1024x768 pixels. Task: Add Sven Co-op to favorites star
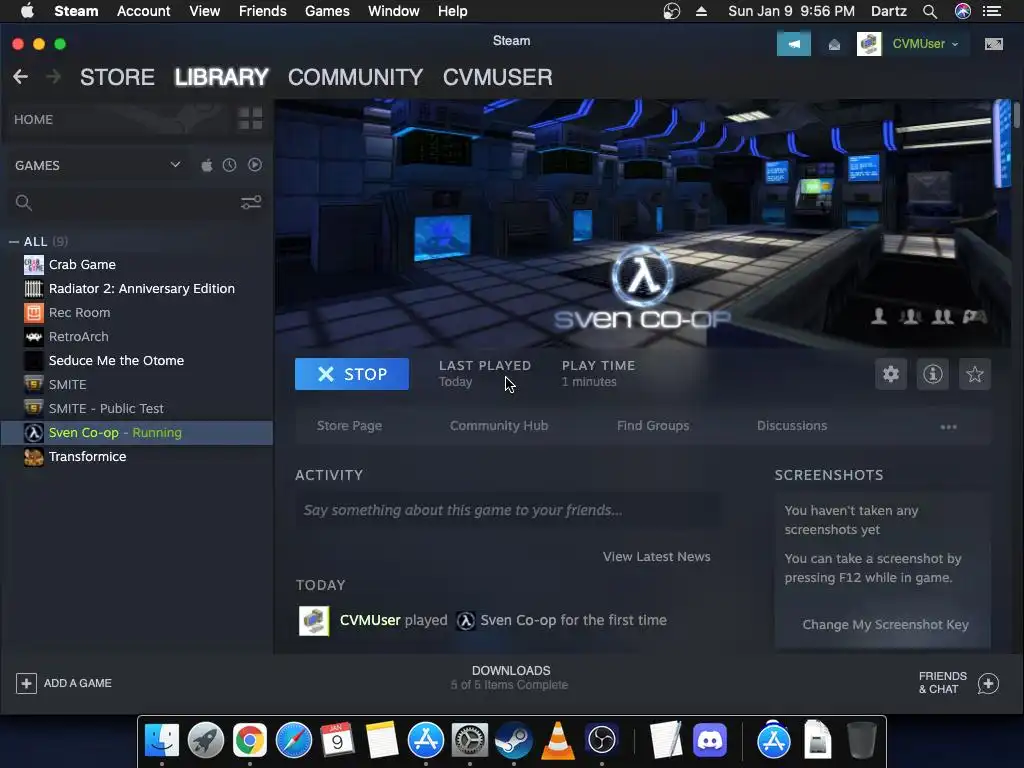click(974, 374)
